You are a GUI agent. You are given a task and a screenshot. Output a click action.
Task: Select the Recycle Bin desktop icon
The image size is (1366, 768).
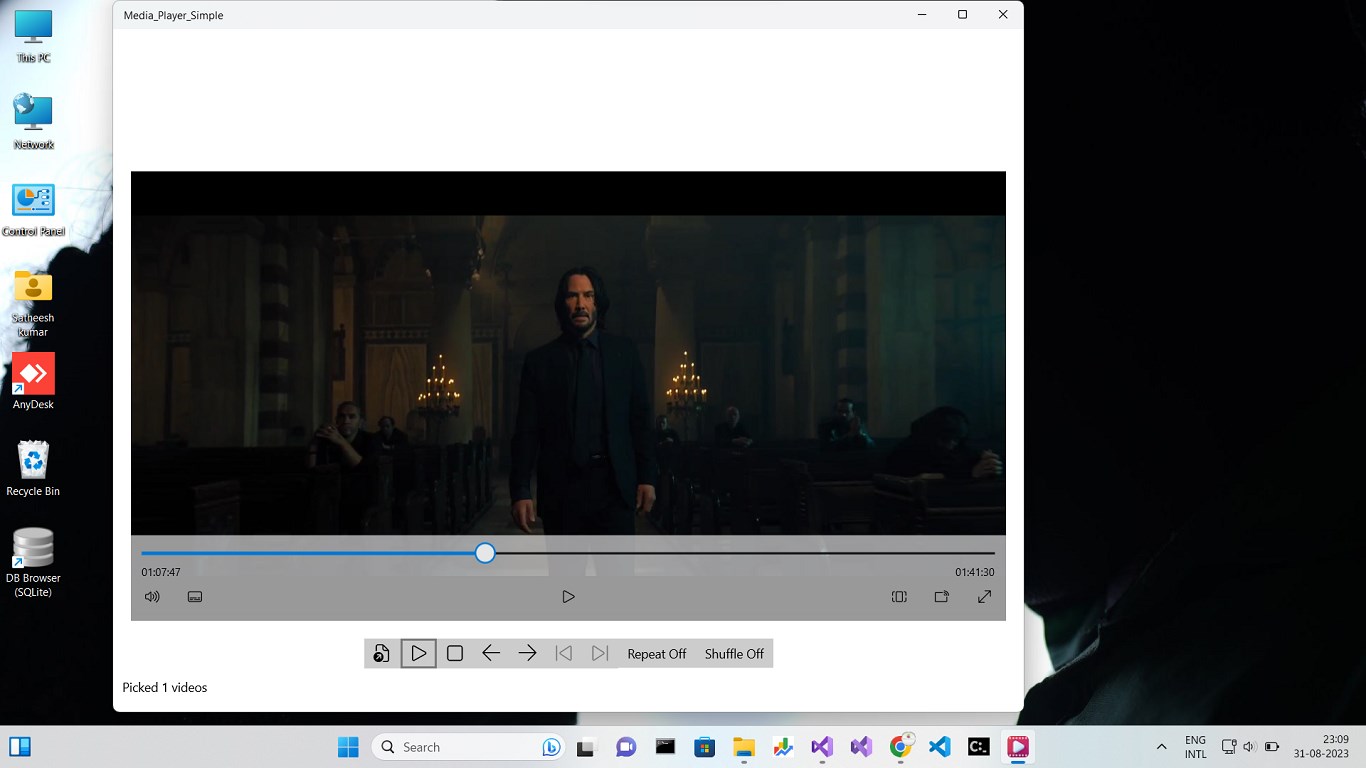pyautogui.click(x=33, y=468)
